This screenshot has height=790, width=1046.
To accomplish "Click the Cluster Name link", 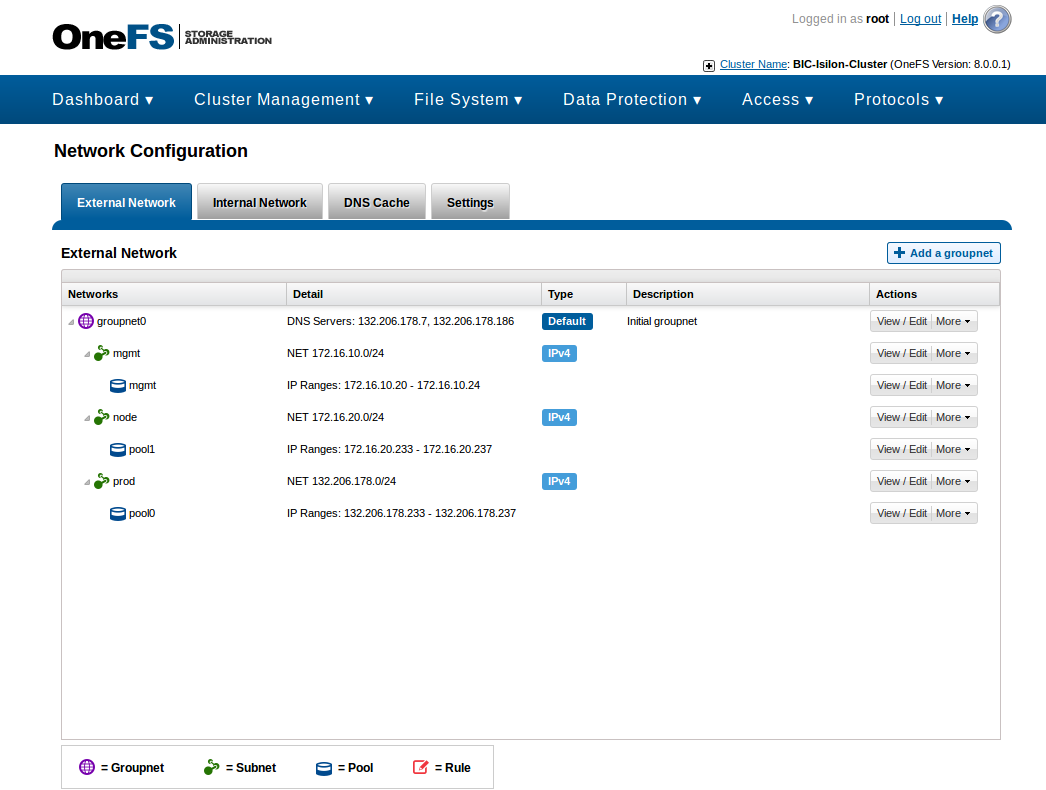I will (753, 64).
